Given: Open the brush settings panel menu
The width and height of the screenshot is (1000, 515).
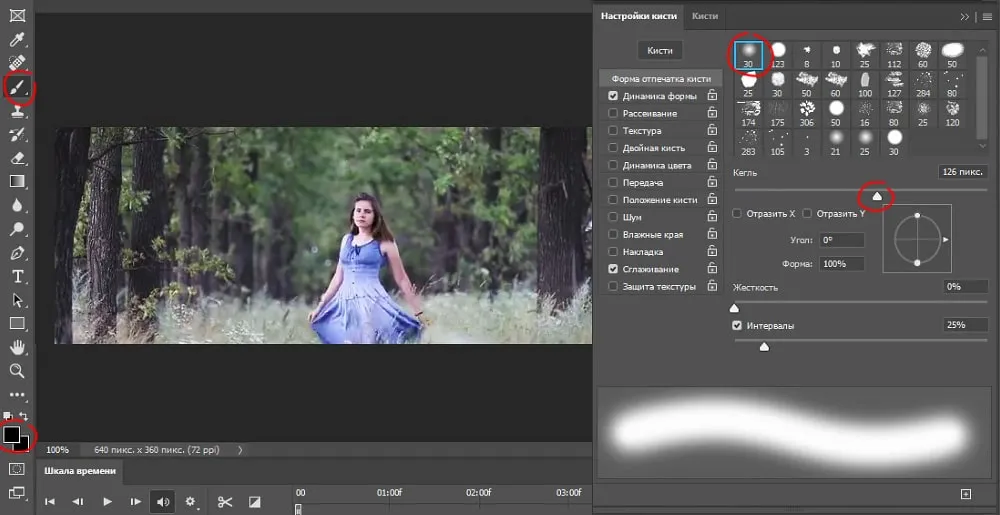Looking at the screenshot, I should pos(986,16).
